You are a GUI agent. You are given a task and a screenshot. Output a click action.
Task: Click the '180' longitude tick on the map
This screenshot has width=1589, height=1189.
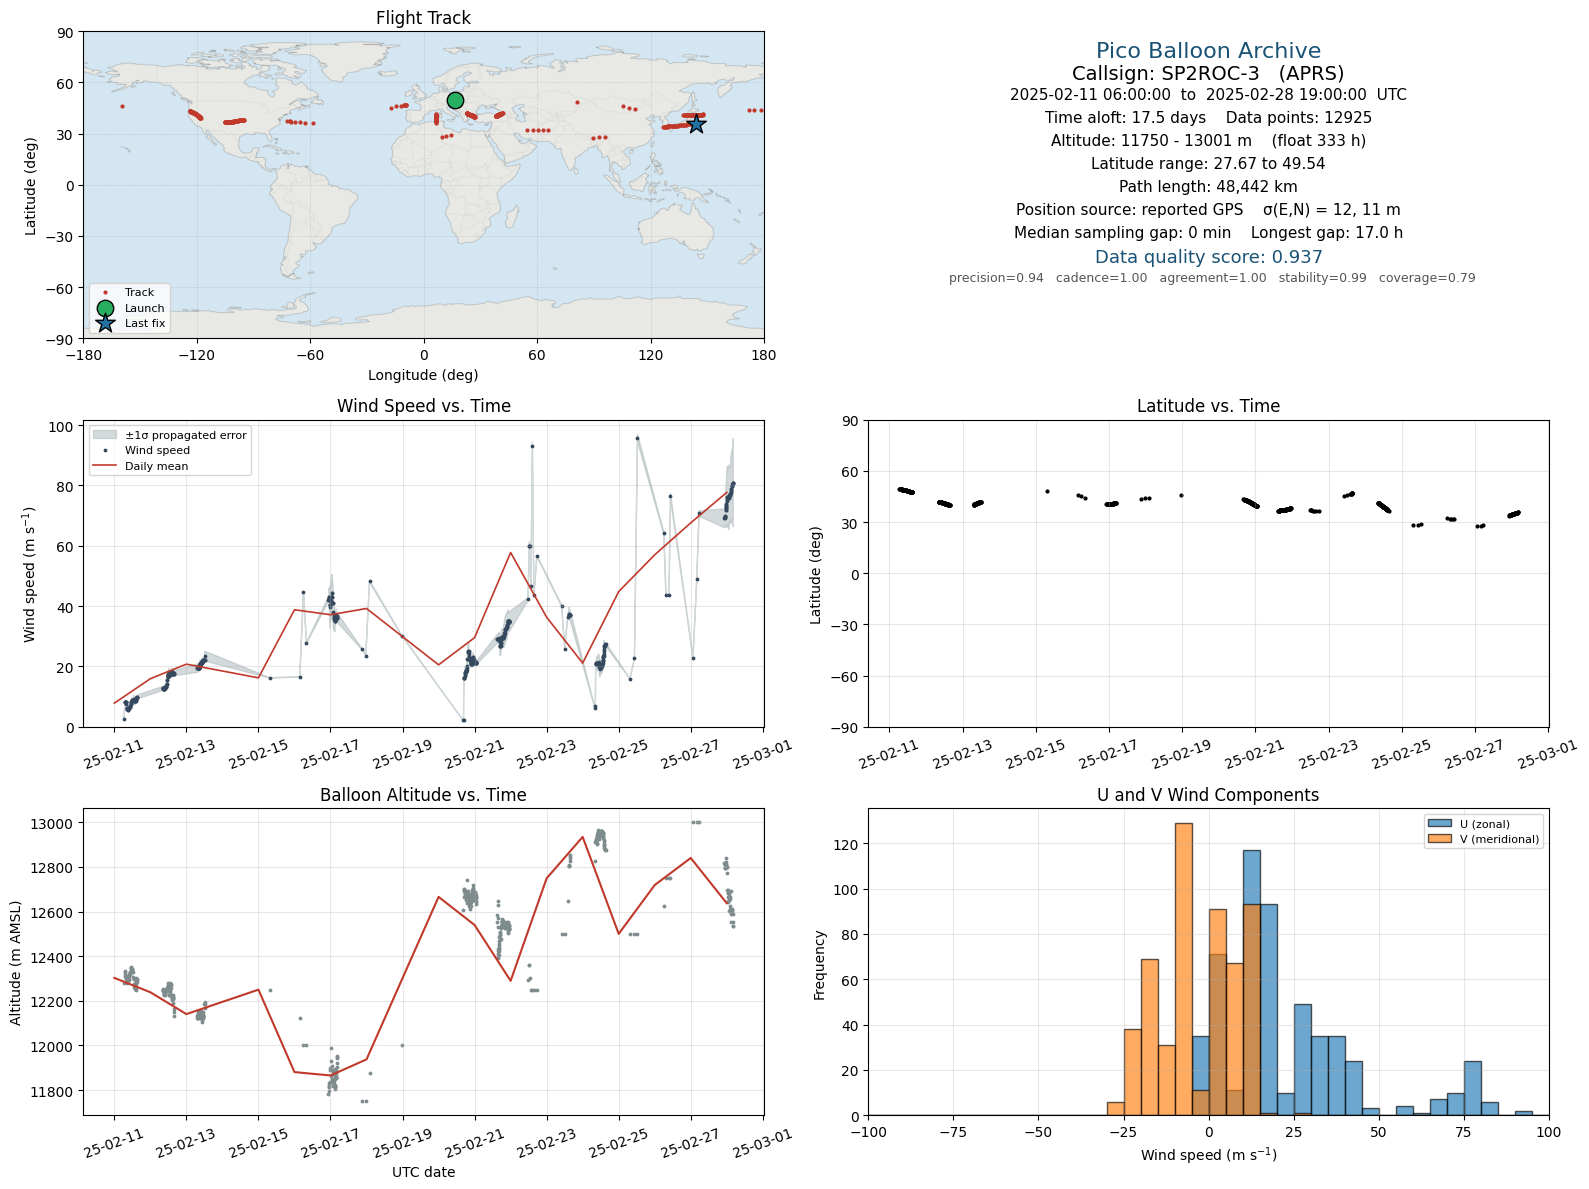coord(764,355)
